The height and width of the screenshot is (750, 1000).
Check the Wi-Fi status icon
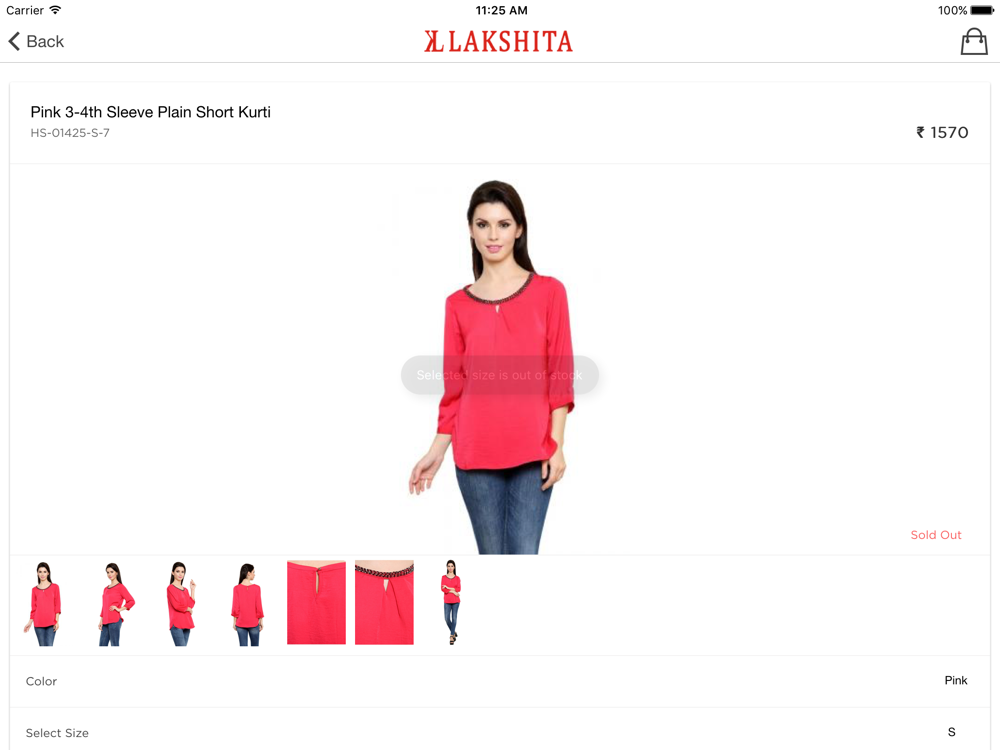pyautogui.click(x=55, y=10)
